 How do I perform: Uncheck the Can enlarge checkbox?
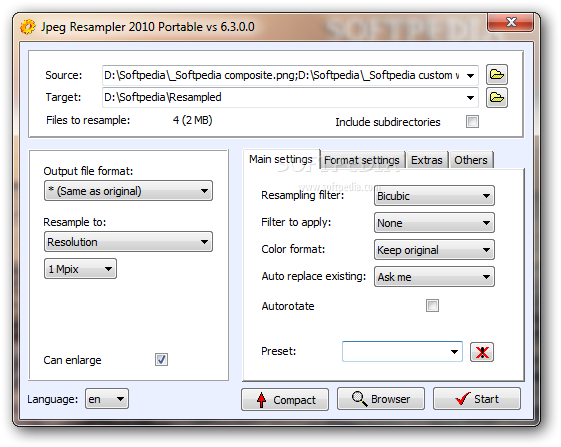point(161,359)
